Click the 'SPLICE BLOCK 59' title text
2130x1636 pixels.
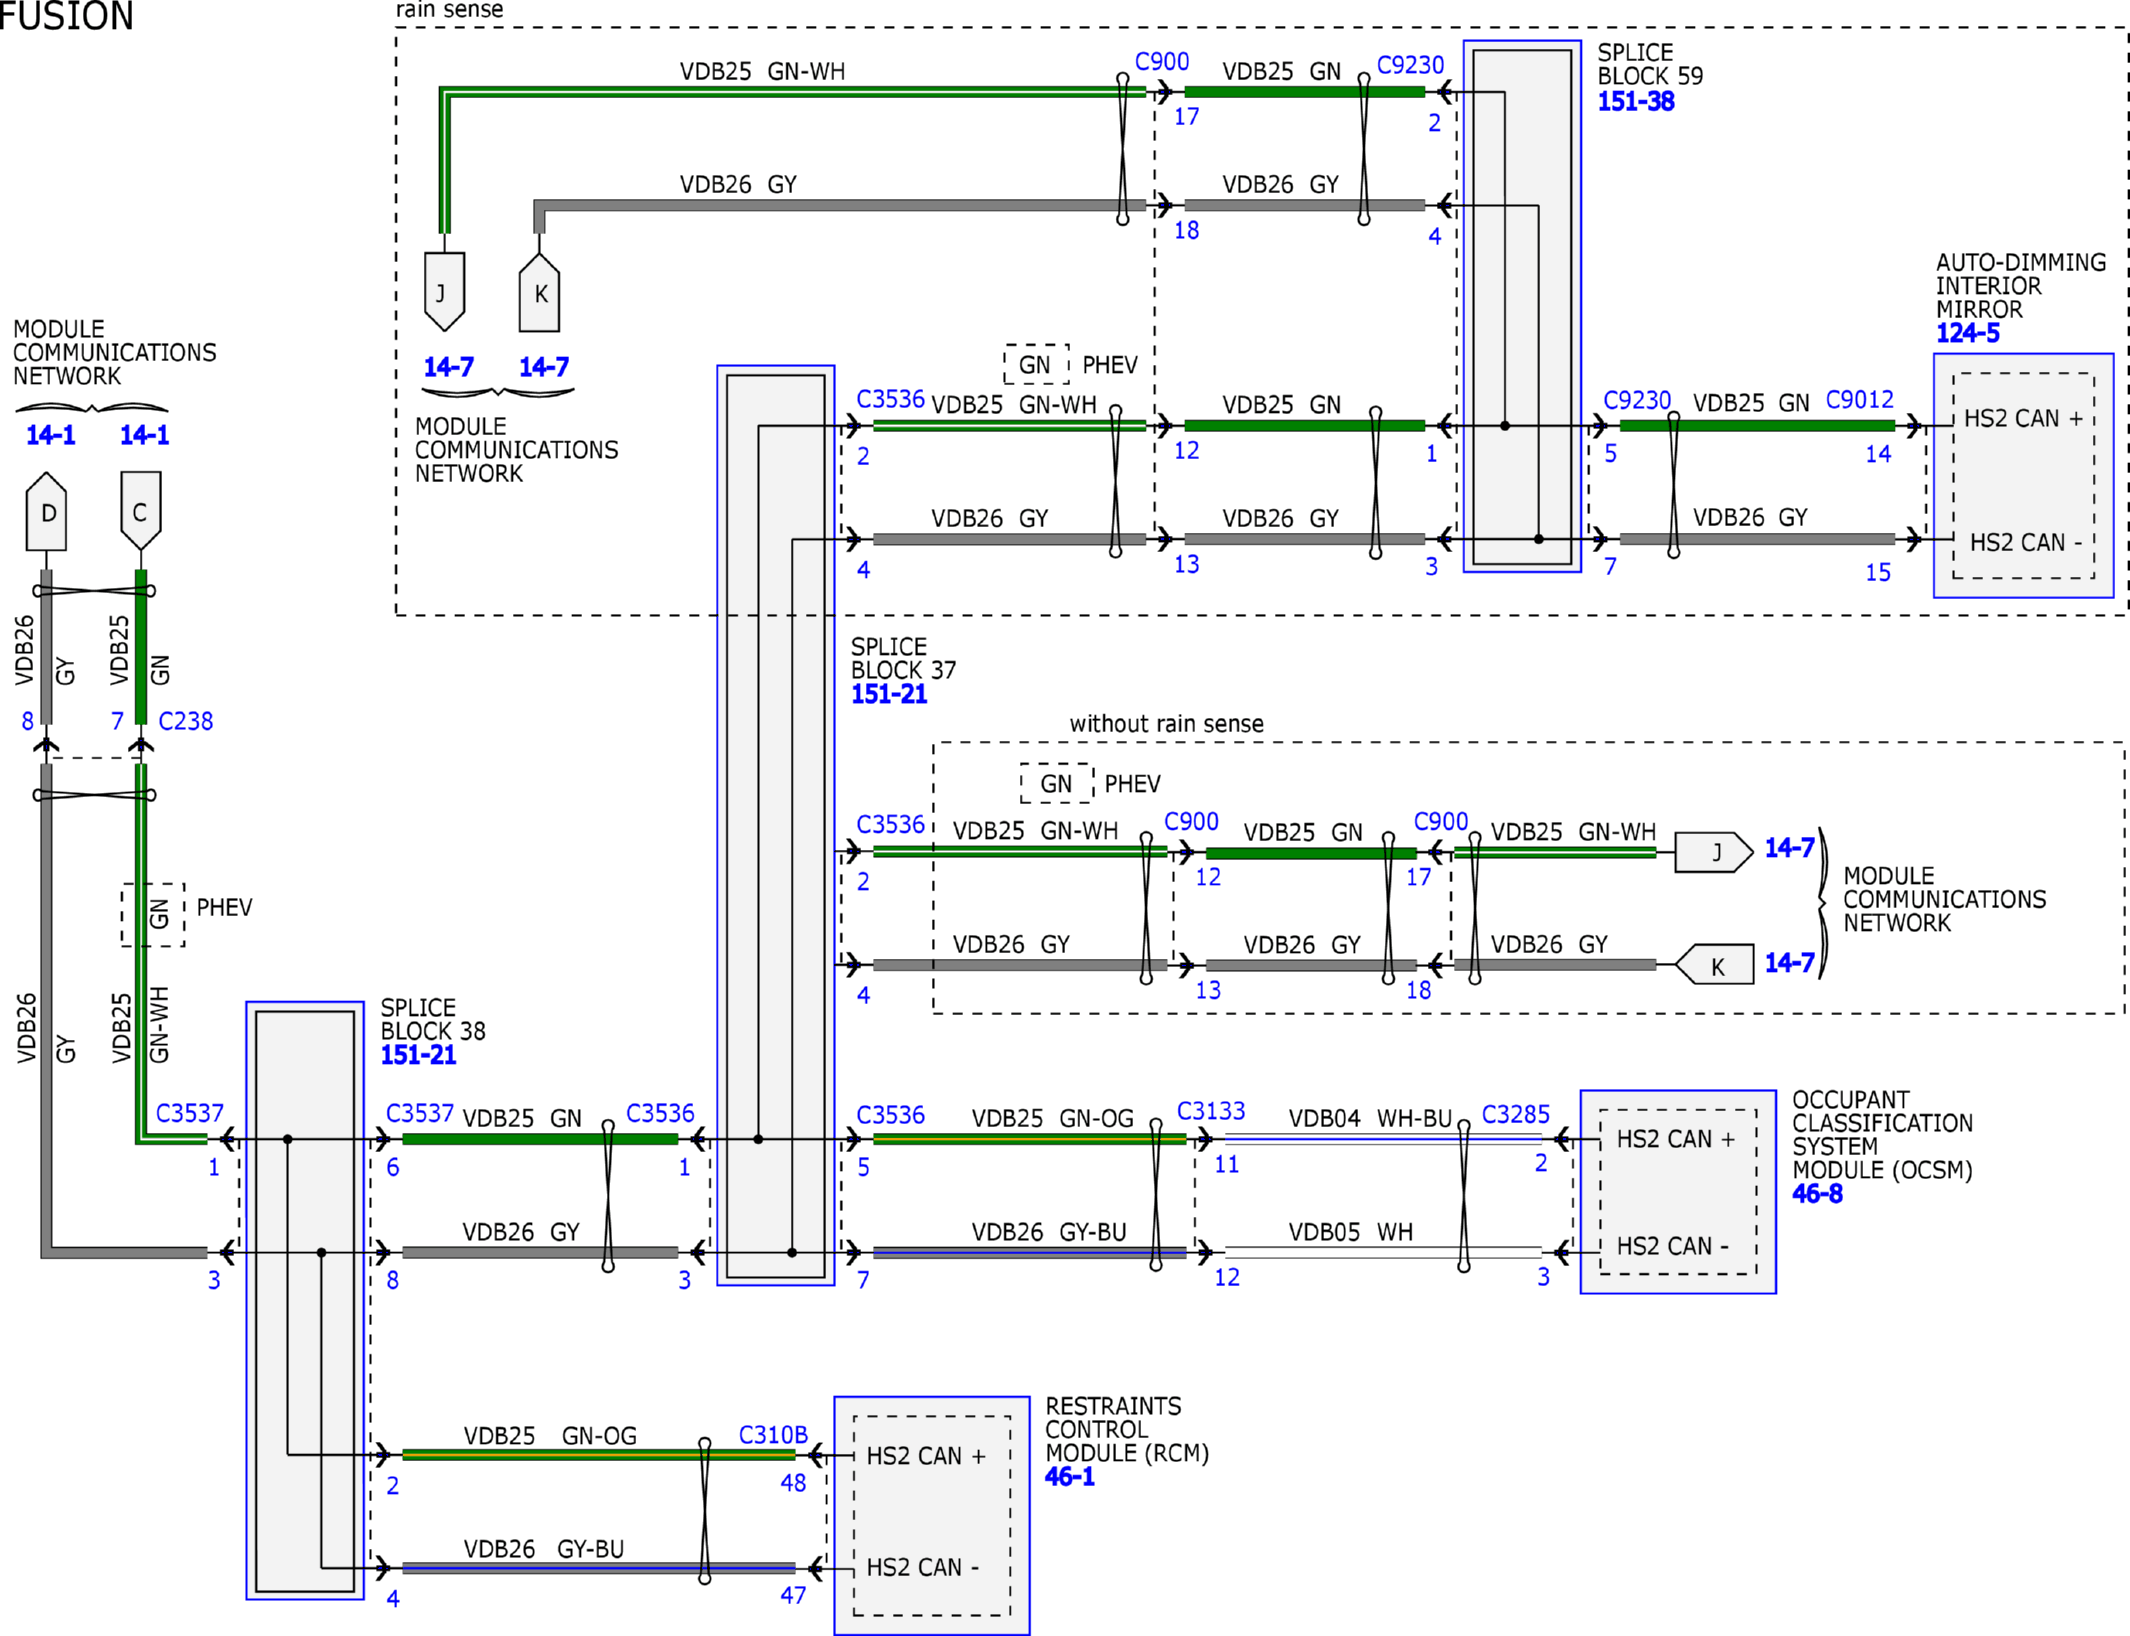pyautogui.click(x=1650, y=64)
